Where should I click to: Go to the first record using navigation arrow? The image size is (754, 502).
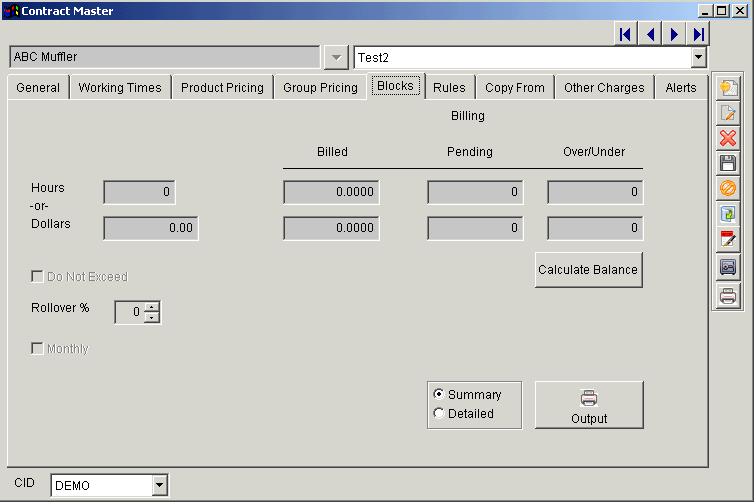625,34
